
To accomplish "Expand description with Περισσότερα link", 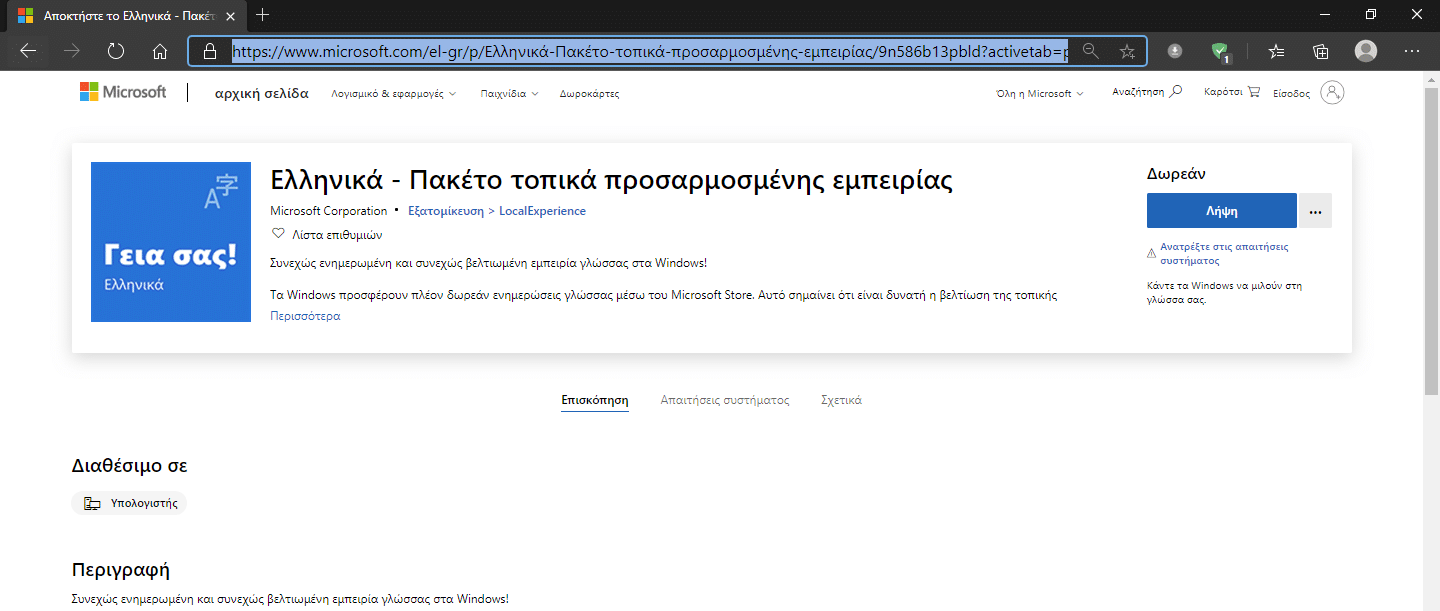I will point(306,316).
